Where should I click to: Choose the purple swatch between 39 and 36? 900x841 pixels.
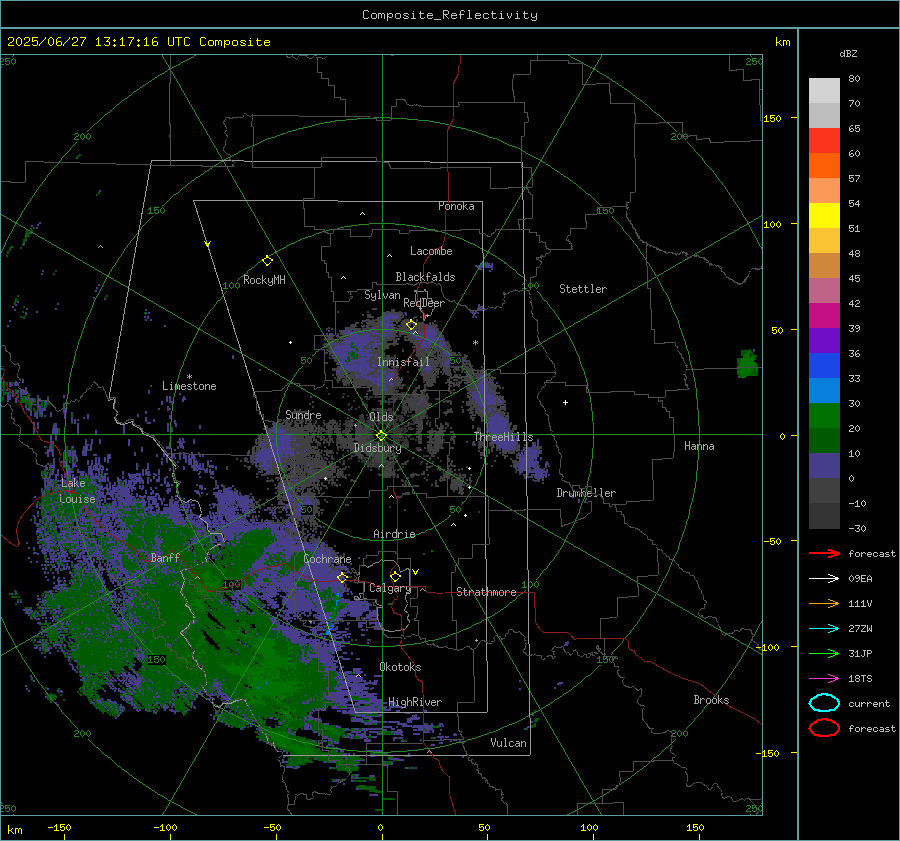tap(824, 341)
